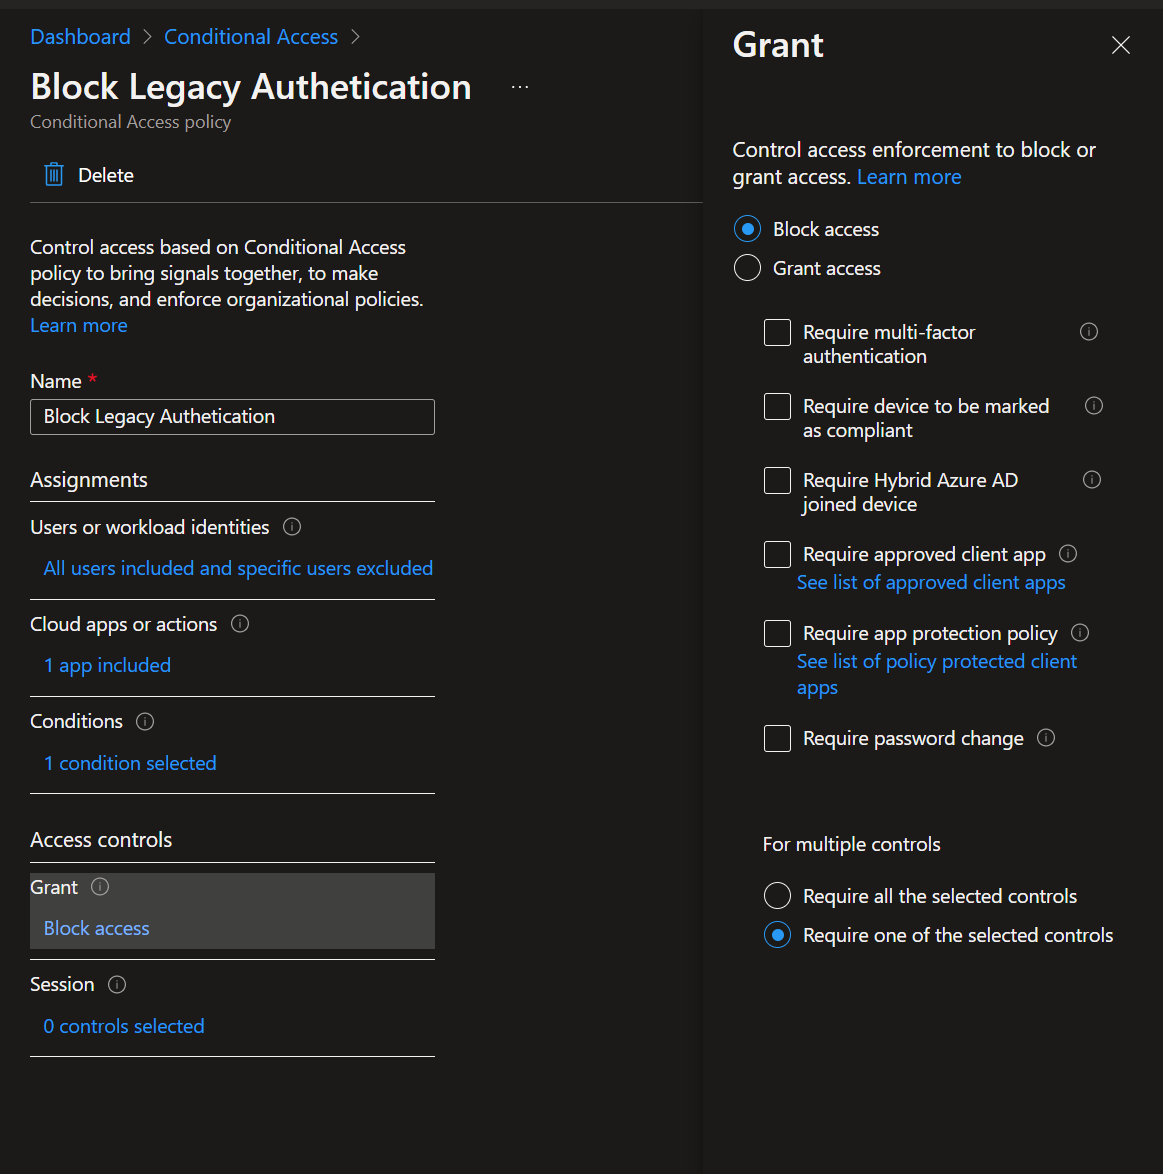Select the Grant access radio button
Image resolution: width=1163 pixels, height=1174 pixels.
pos(747,268)
